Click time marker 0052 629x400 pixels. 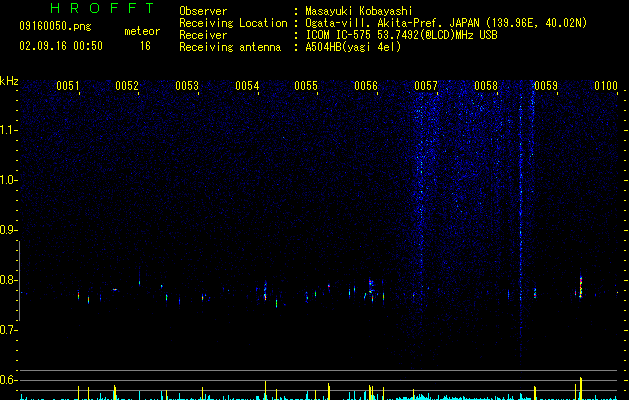pyautogui.click(x=127, y=86)
